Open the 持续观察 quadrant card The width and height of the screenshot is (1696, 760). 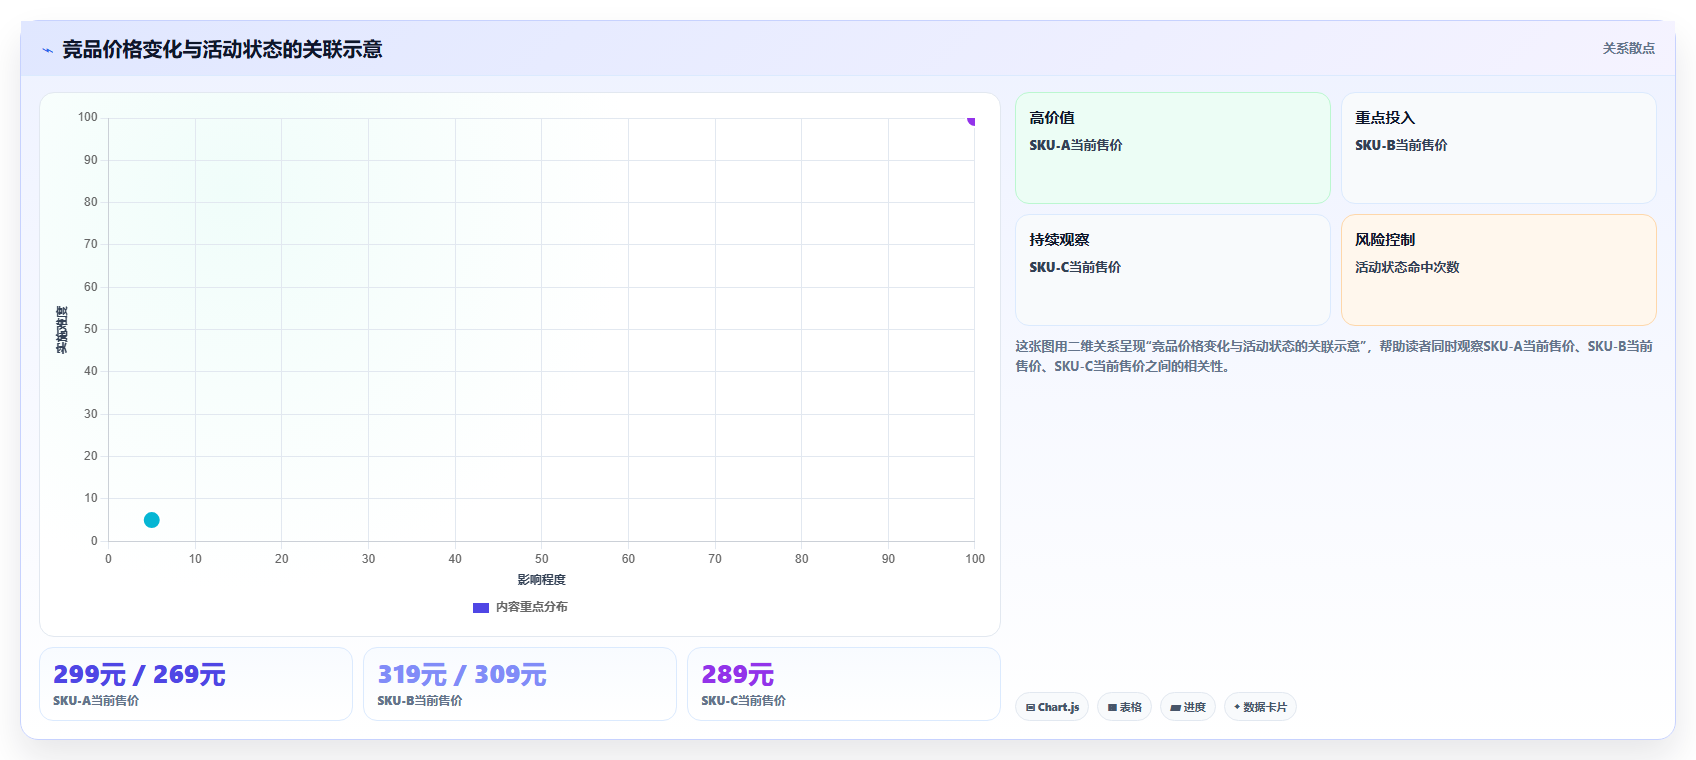coord(1173,270)
